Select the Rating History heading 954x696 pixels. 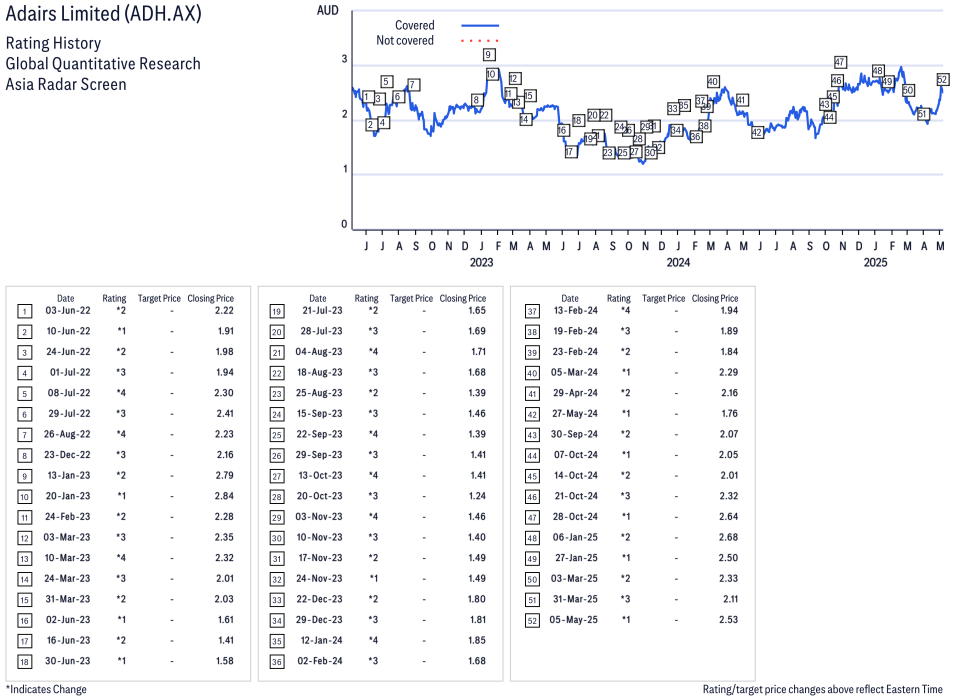click(x=53, y=43)
